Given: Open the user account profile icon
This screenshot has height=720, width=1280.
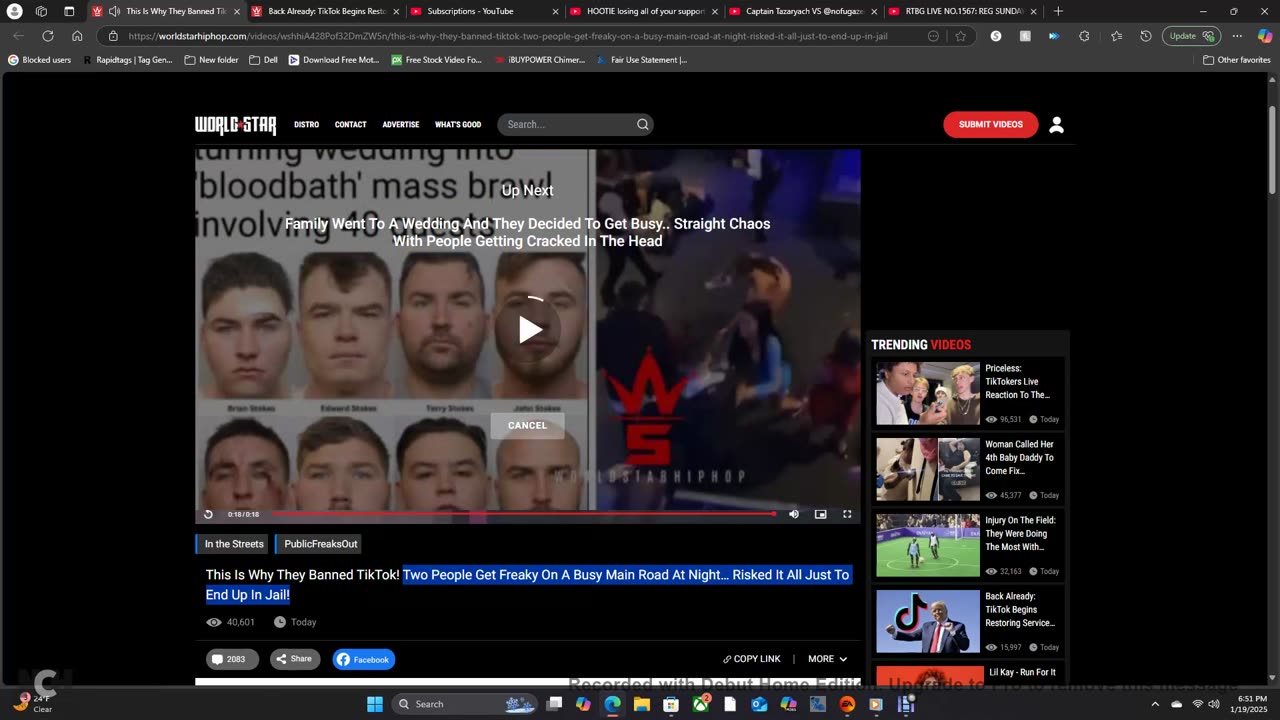Looking at the screenshot, I should click(x=1057, y=125).
